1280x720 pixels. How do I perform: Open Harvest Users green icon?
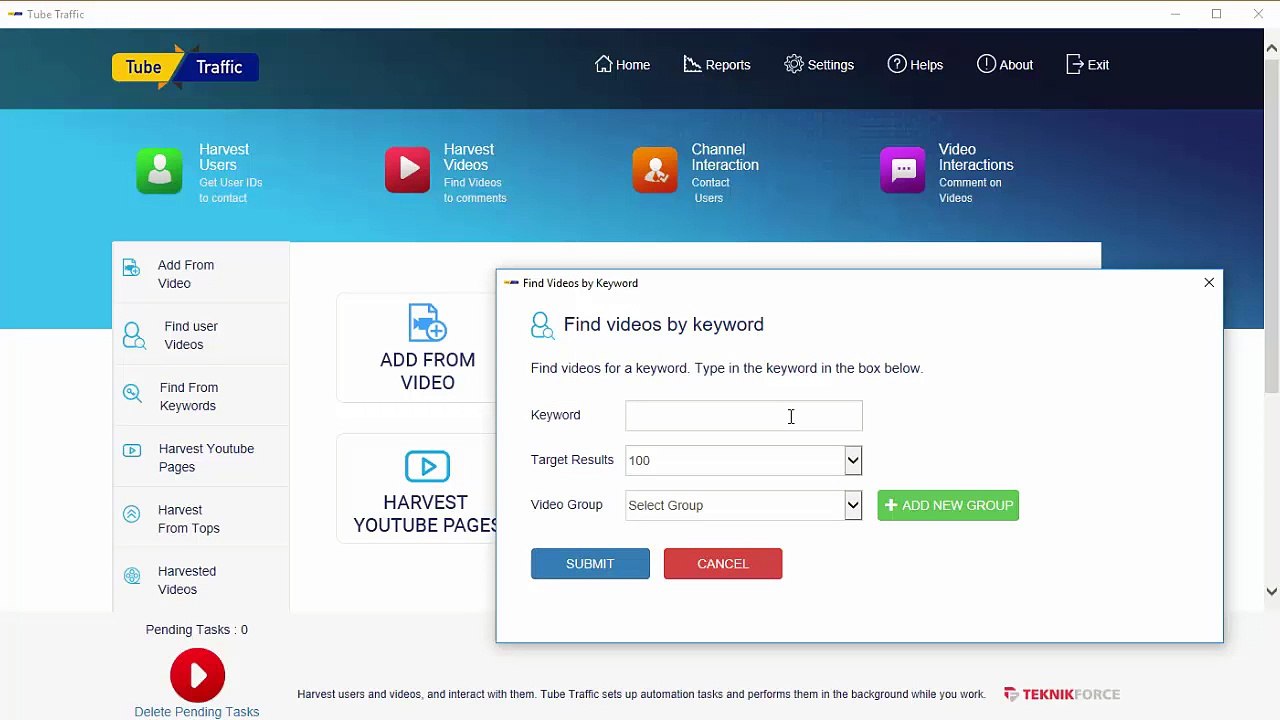click(x=160, y=170)
